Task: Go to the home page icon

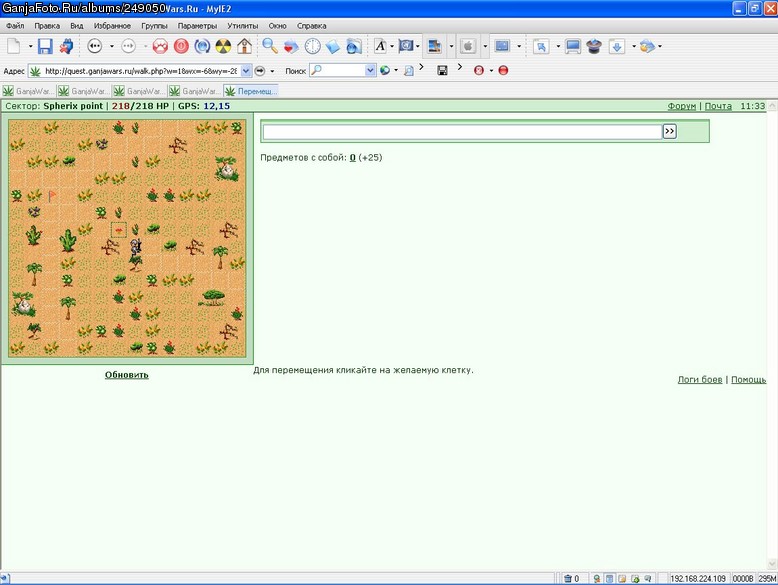Action: pos(244,46)
